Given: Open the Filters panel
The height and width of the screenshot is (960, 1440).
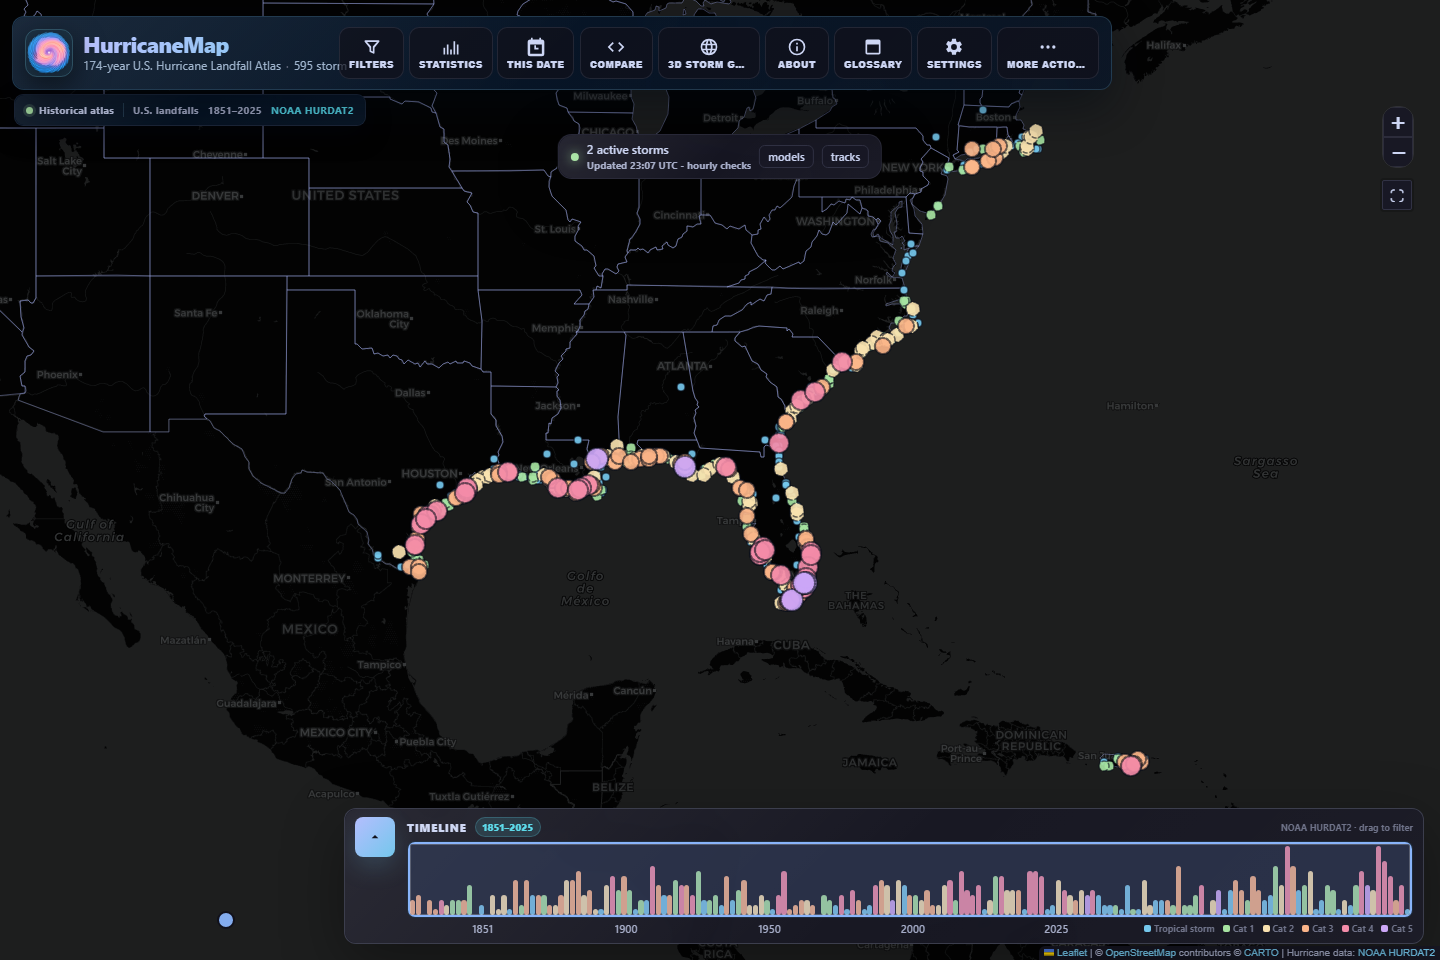Looking at the screenshot, I should pyautogui.click(x=371, y=53).
